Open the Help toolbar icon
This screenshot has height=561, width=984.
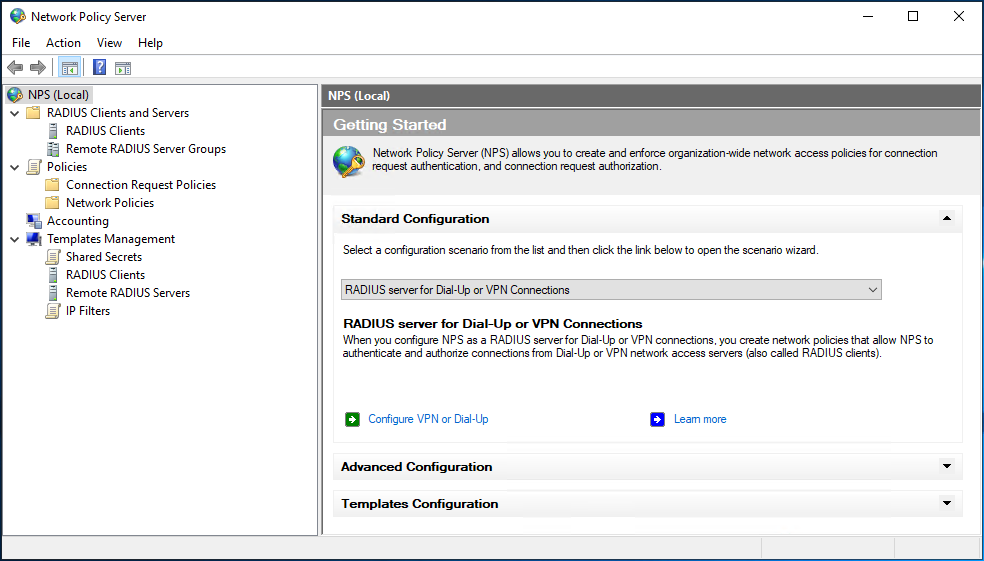(x=99, y=68)
